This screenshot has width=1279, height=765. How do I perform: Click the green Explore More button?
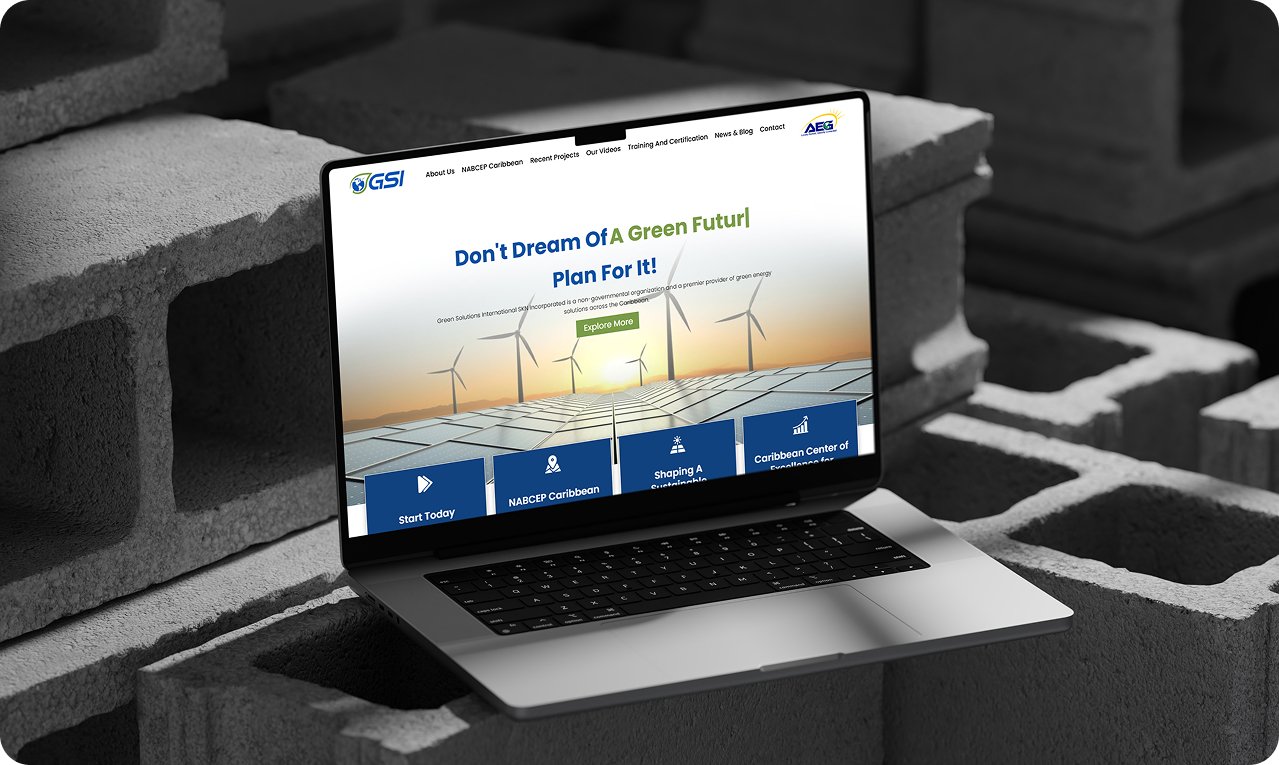point(607,324)
